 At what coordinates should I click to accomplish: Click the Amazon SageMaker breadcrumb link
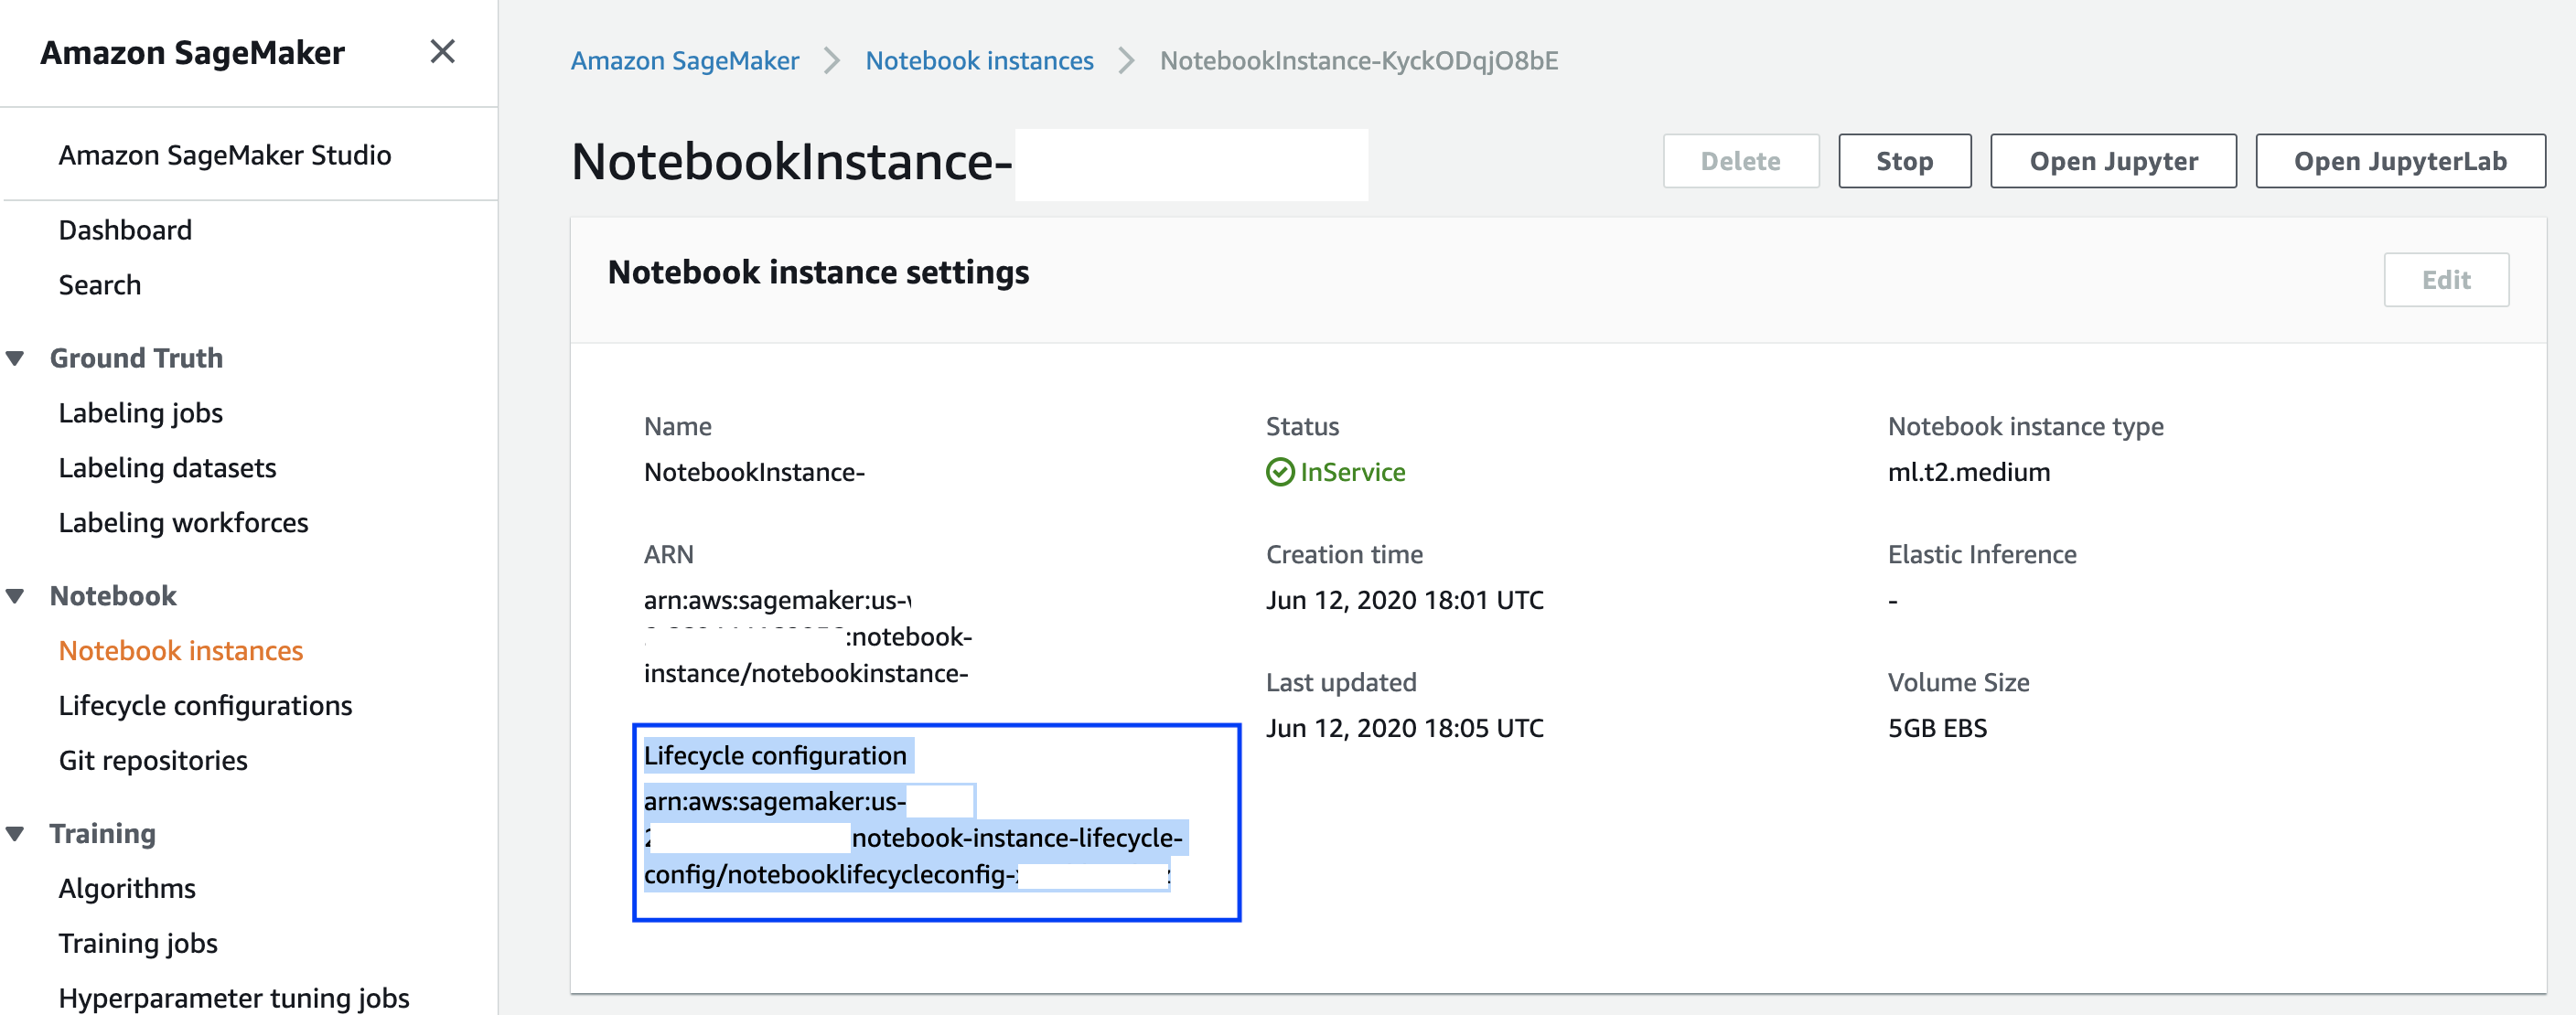coord(685,61)
